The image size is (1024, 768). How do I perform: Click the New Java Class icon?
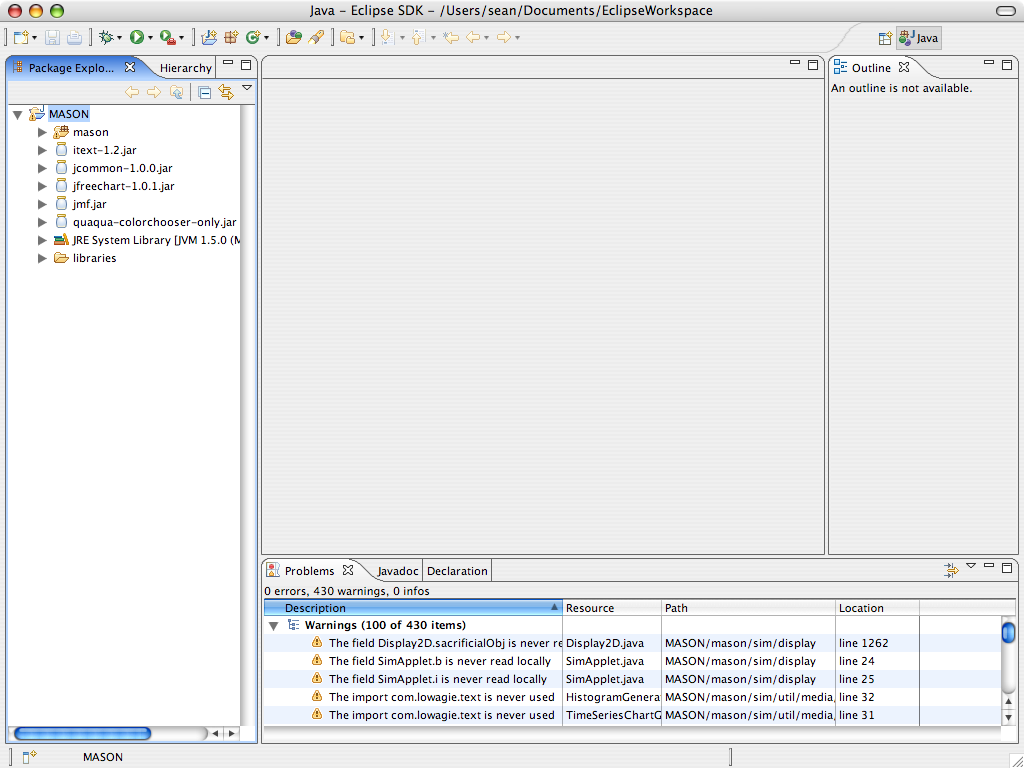253,37
